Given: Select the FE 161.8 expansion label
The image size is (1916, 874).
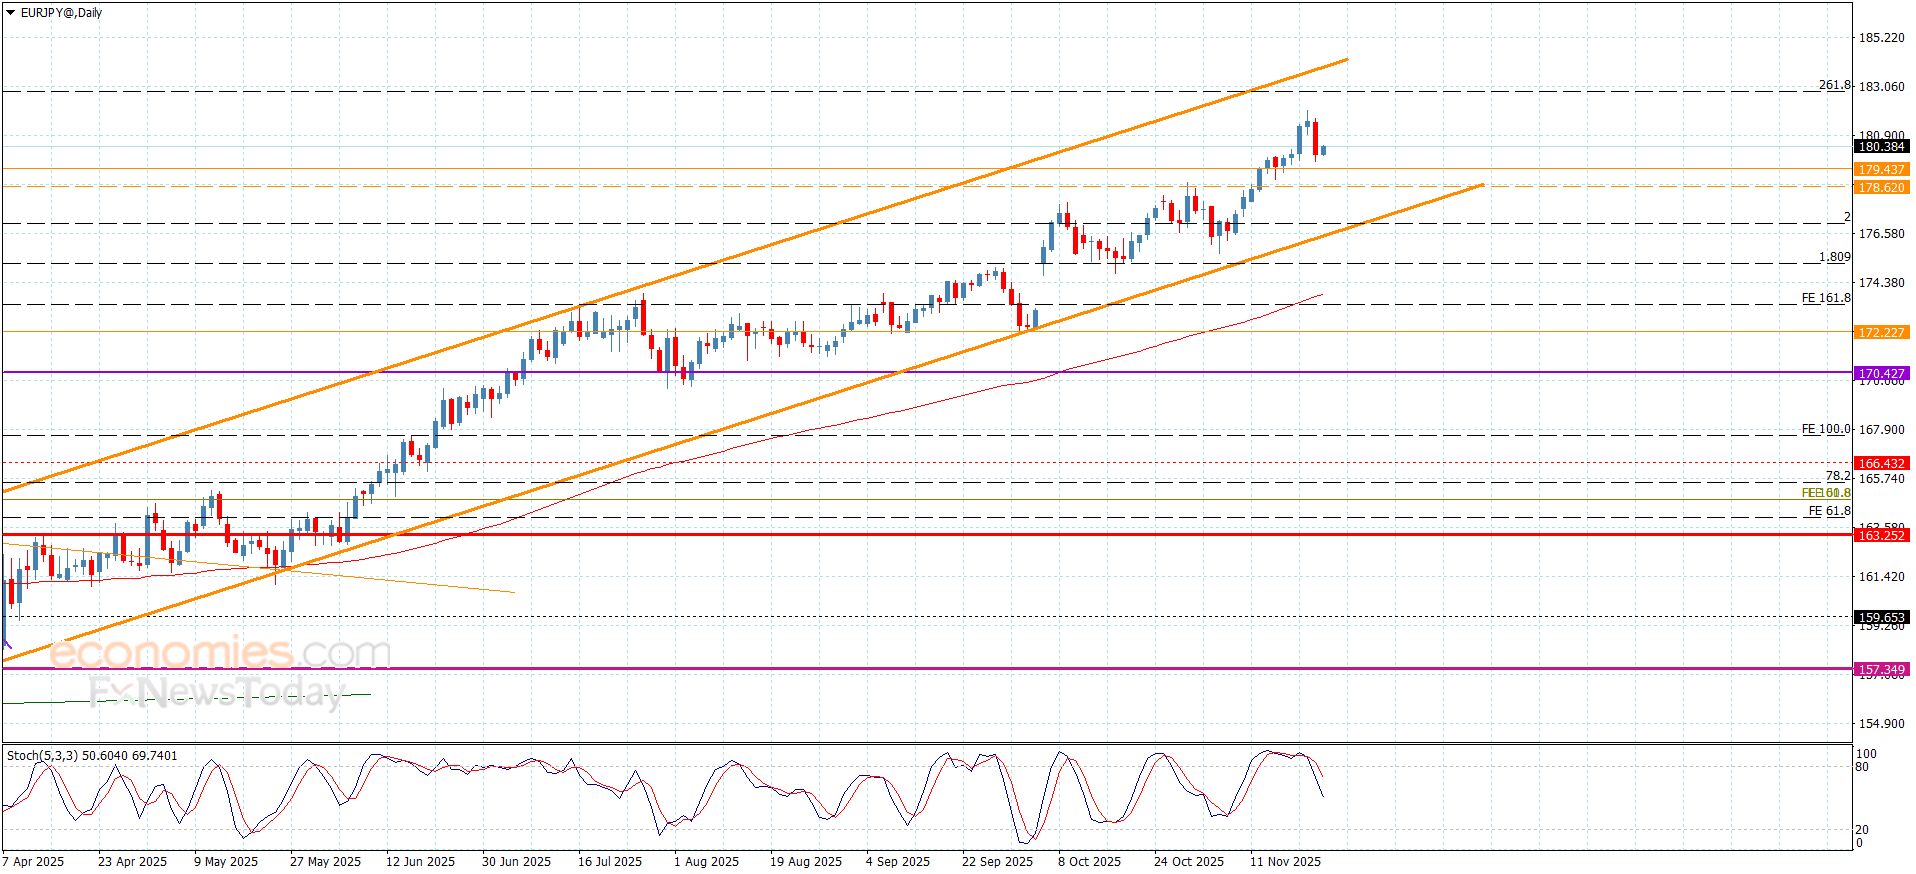Looking at the screenshot, I should tap(1826, 298).
